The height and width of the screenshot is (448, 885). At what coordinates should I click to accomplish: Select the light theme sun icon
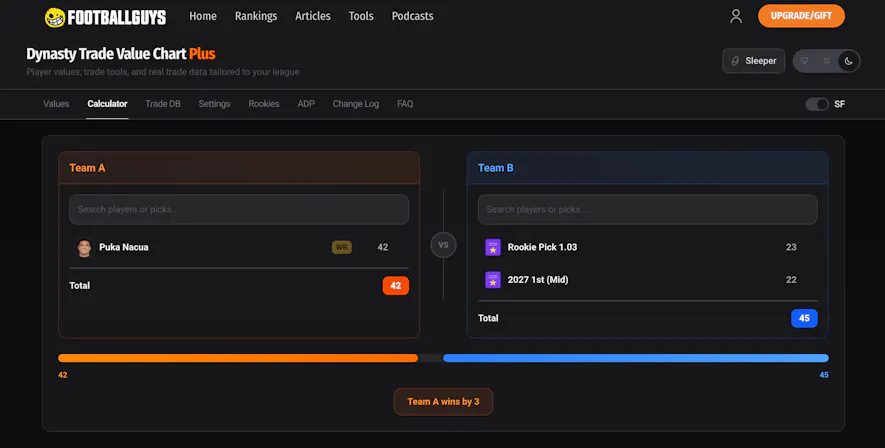(826, 61)
